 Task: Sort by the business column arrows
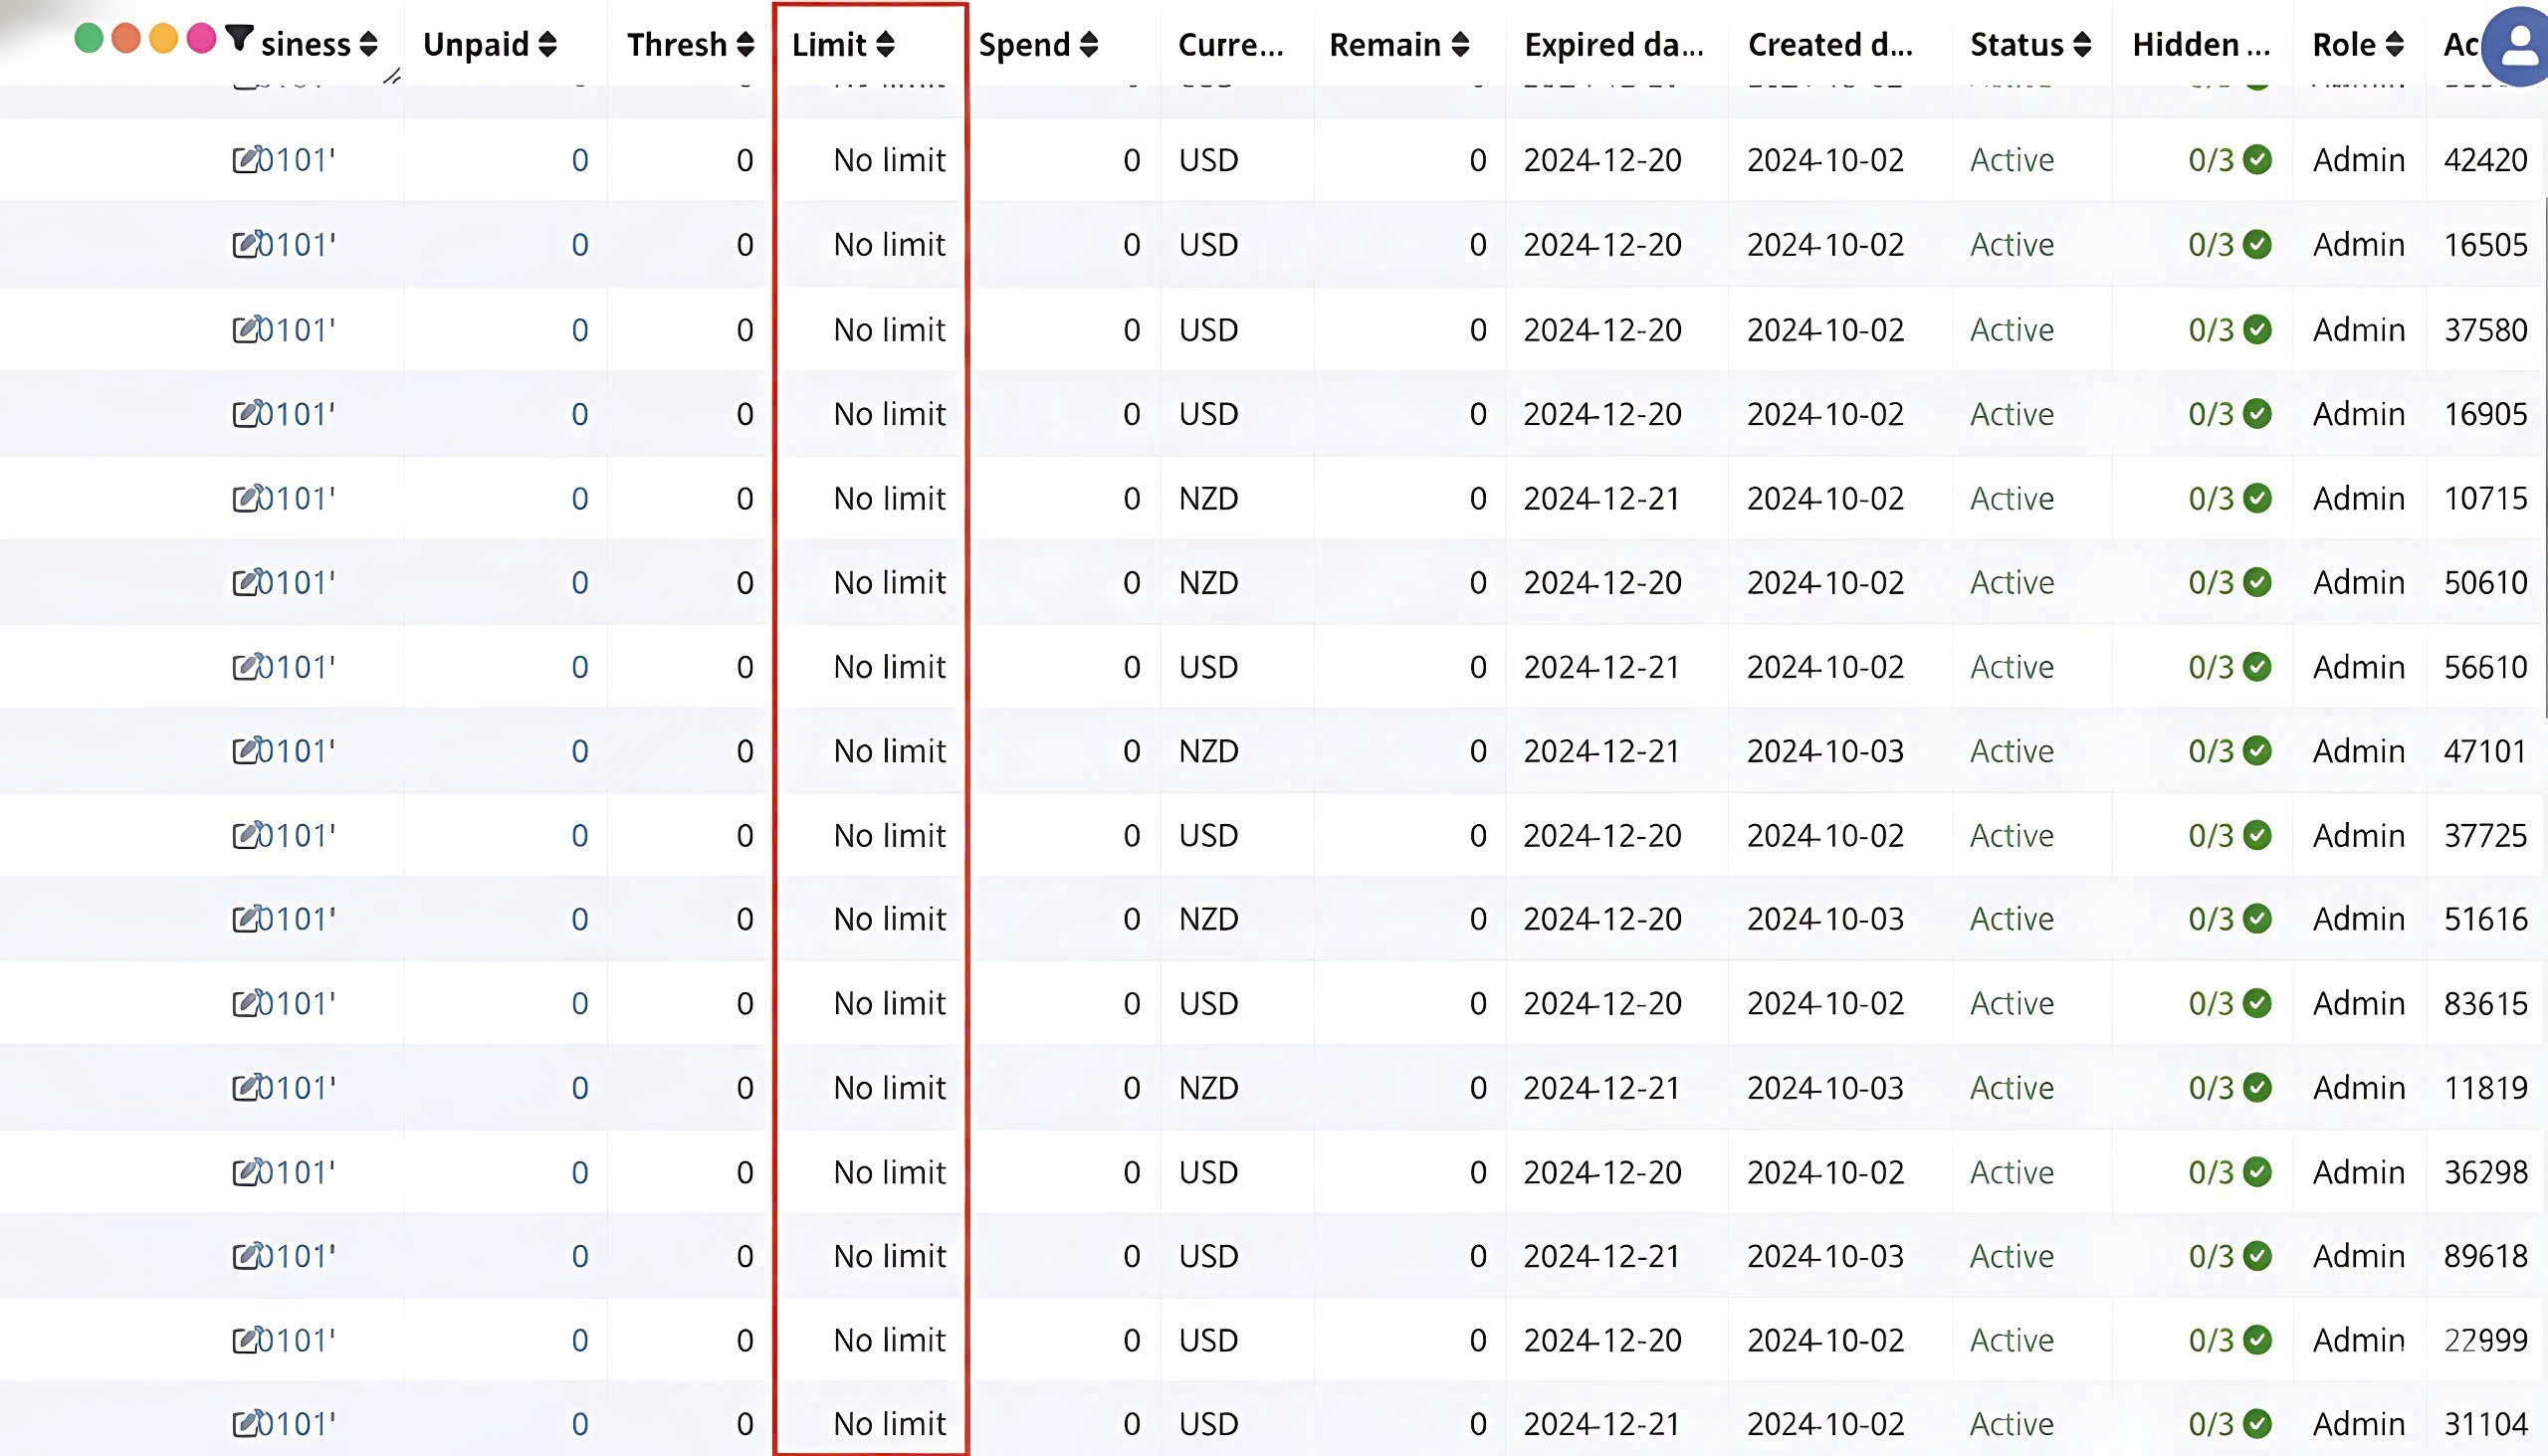click(368, 44)
